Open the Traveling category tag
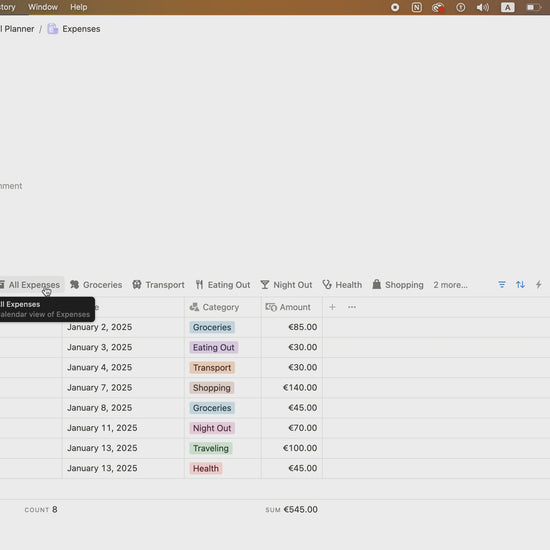The height and width of the screenshot is (550, 550). tap(211, 448)
